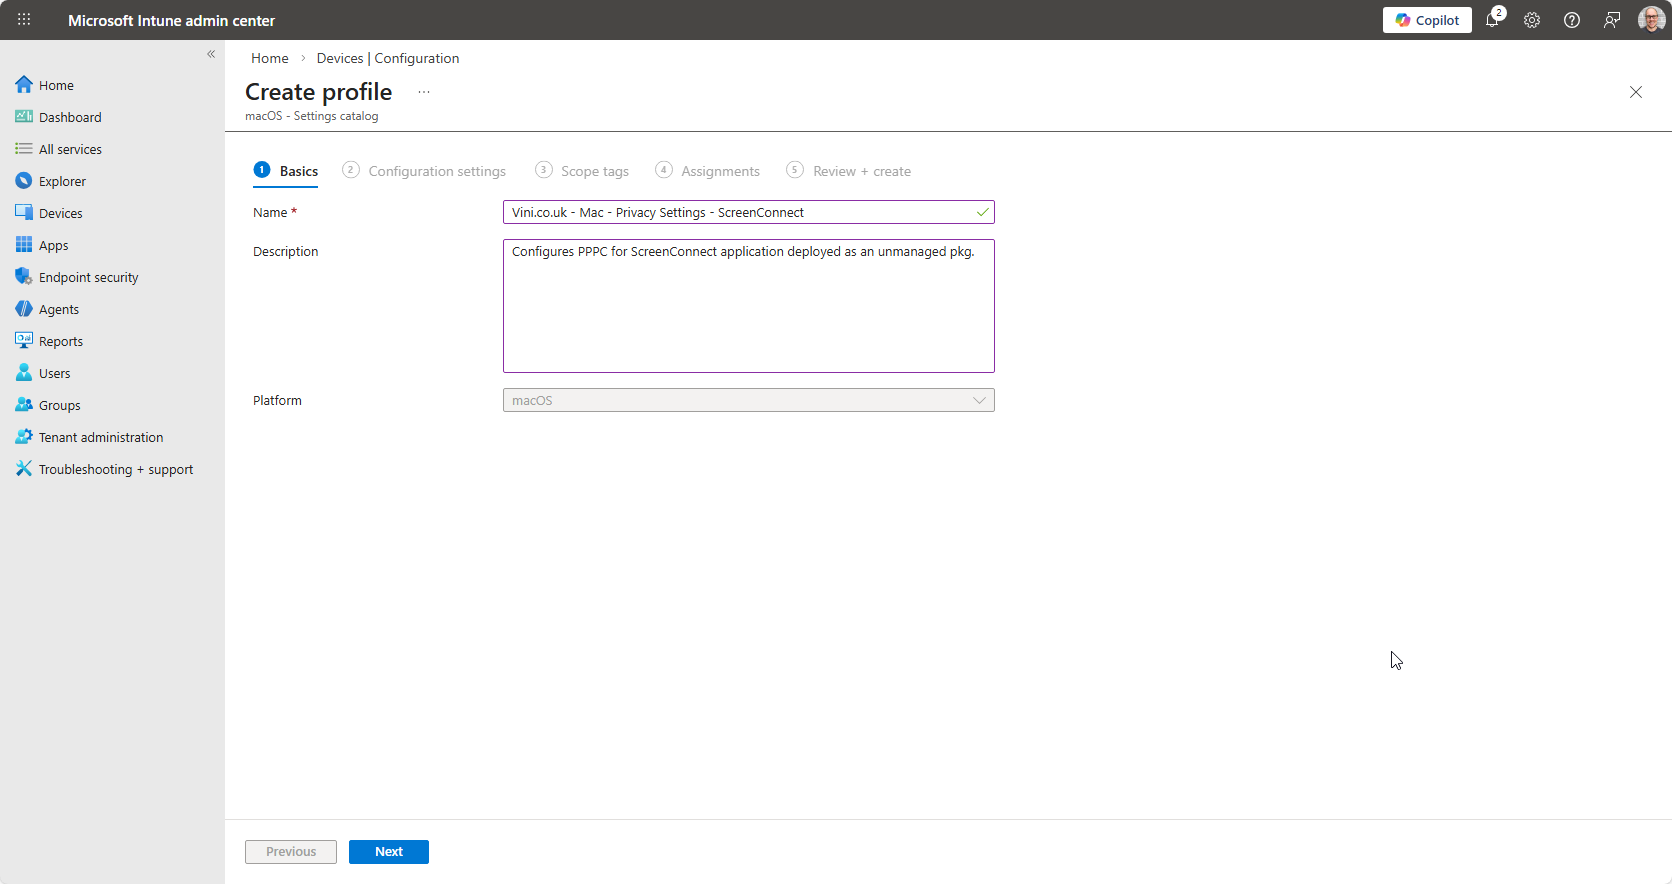
Task: Click into the Name input field
Action: coord(740,212)
